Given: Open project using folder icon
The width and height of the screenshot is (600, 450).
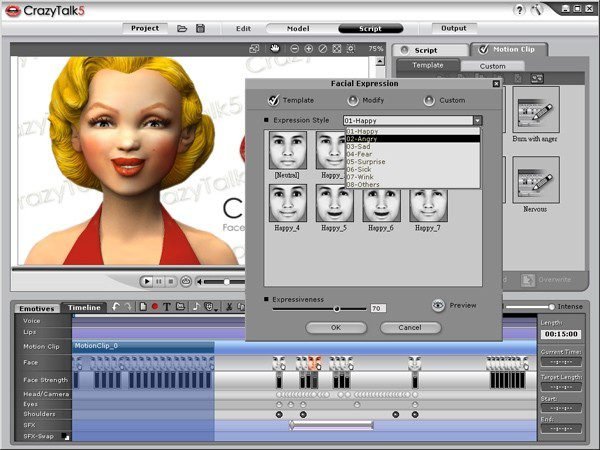Looking at the screenshot, I should click(182, 28).
